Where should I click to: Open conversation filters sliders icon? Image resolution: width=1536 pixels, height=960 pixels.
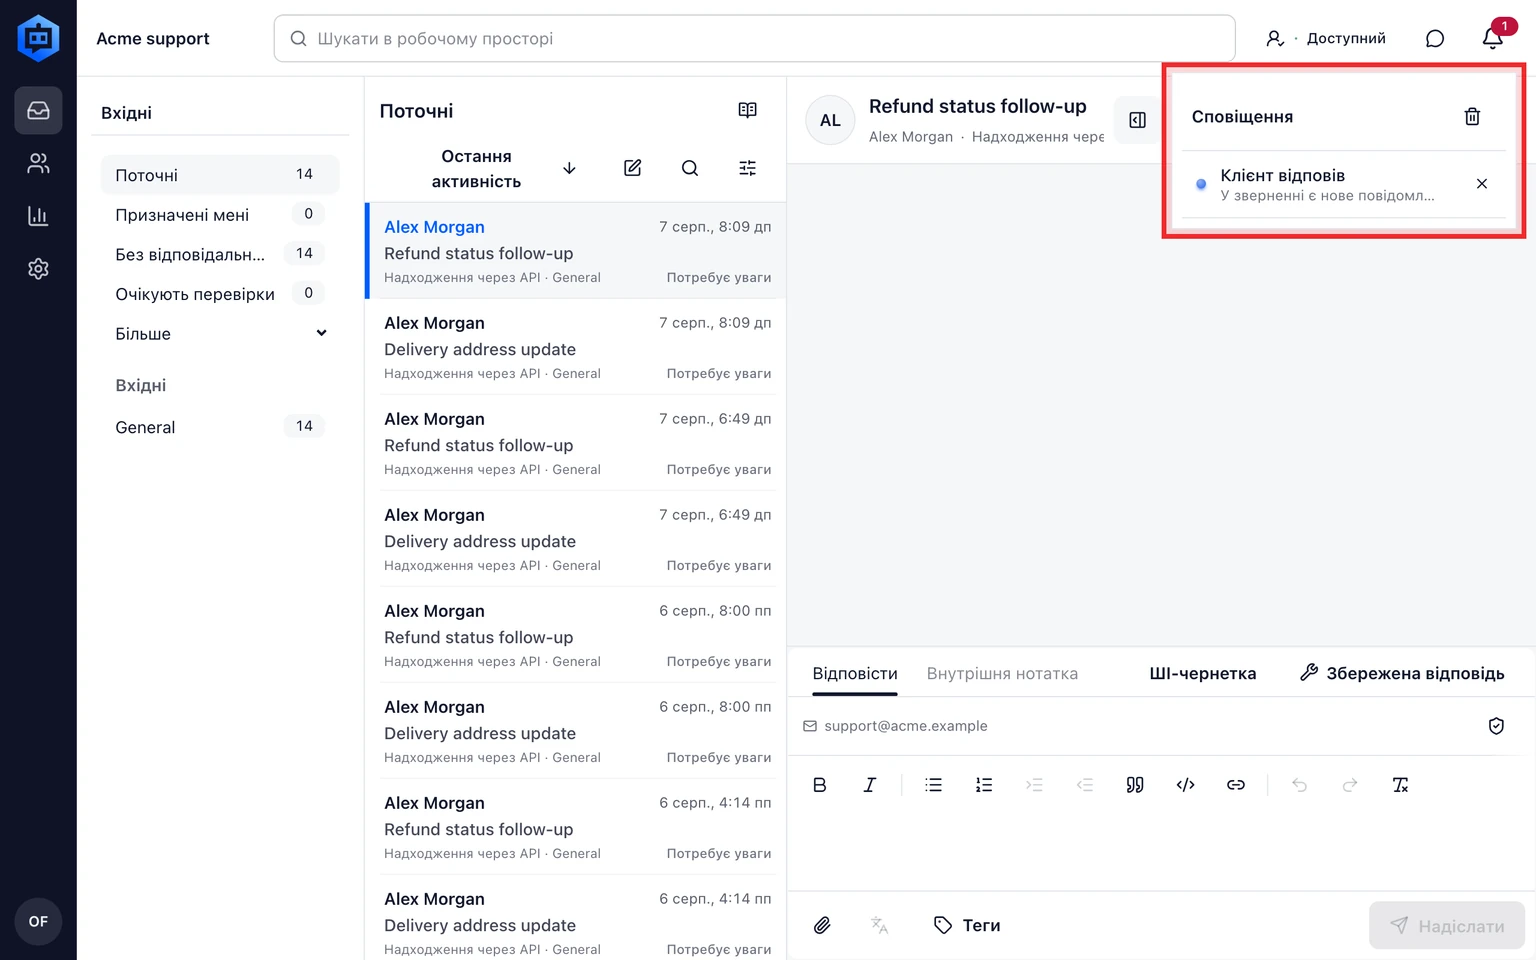point(747,168)
